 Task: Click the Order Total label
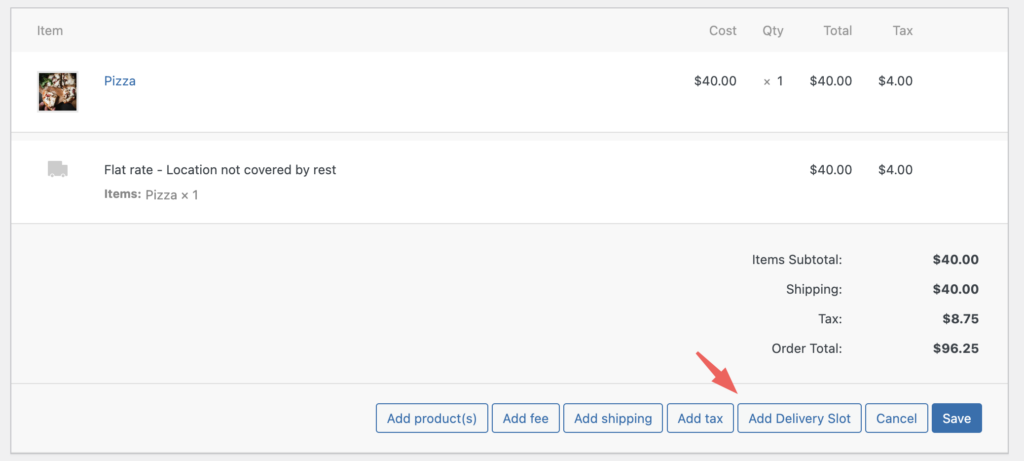coord(807,348)
